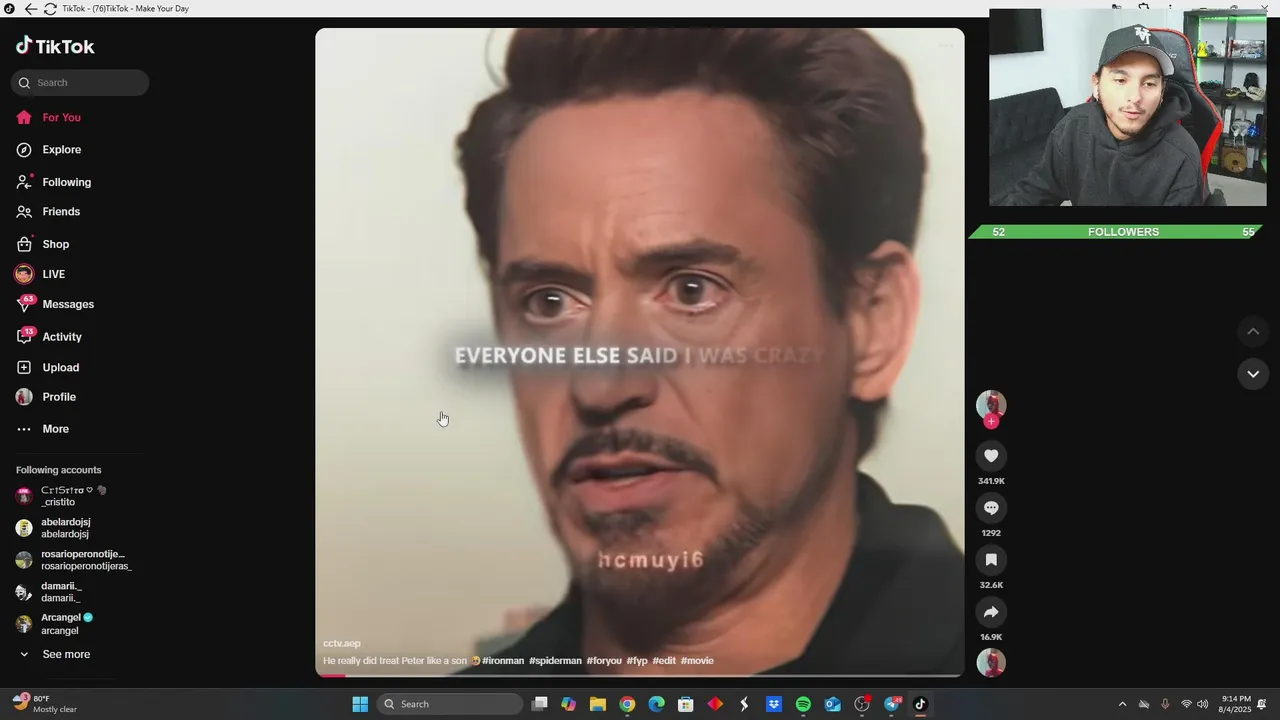This screenshot has height=720, width=1280.
Task: Open Microsoft Store from taskbar
Action: pos(686,704)
